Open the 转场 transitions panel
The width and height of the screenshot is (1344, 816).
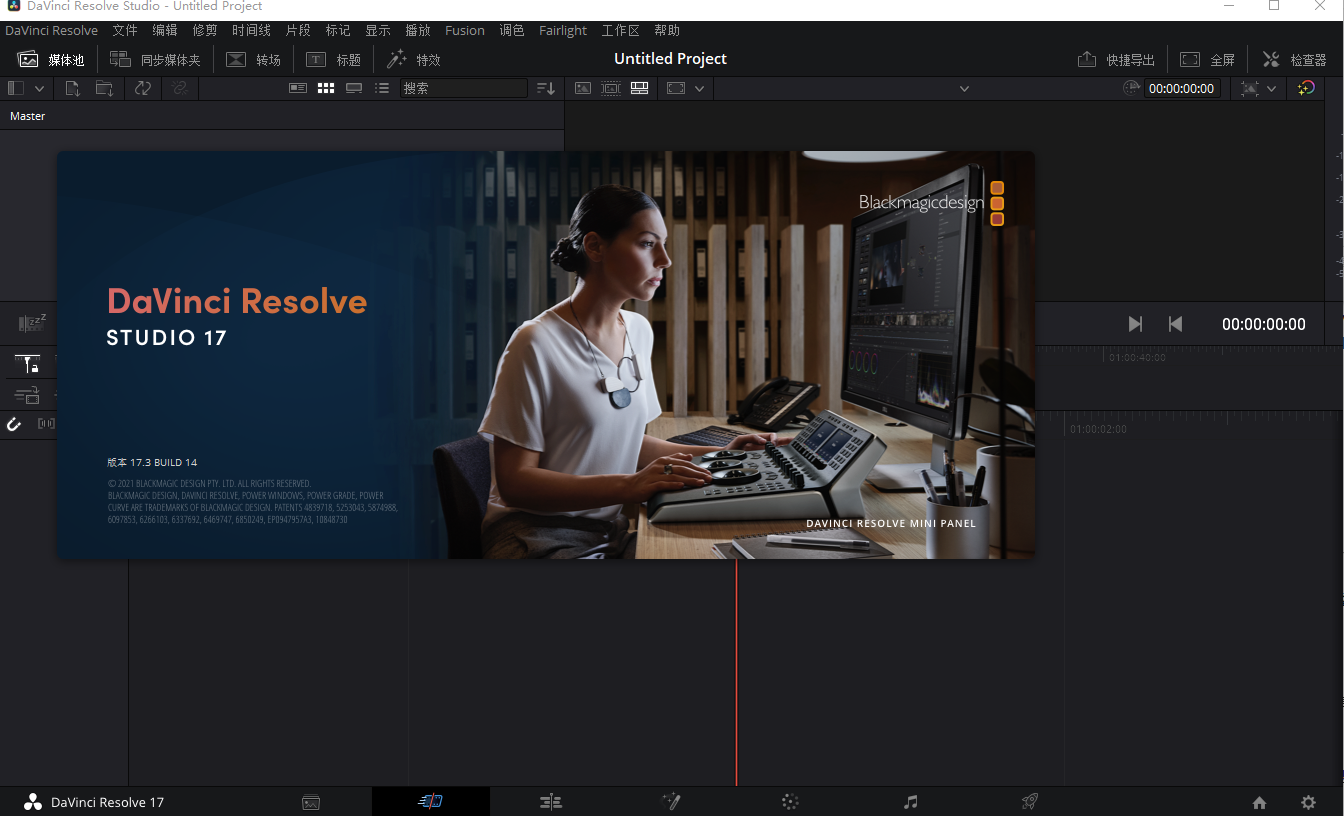pyautogui.click(x=253, y=60)
